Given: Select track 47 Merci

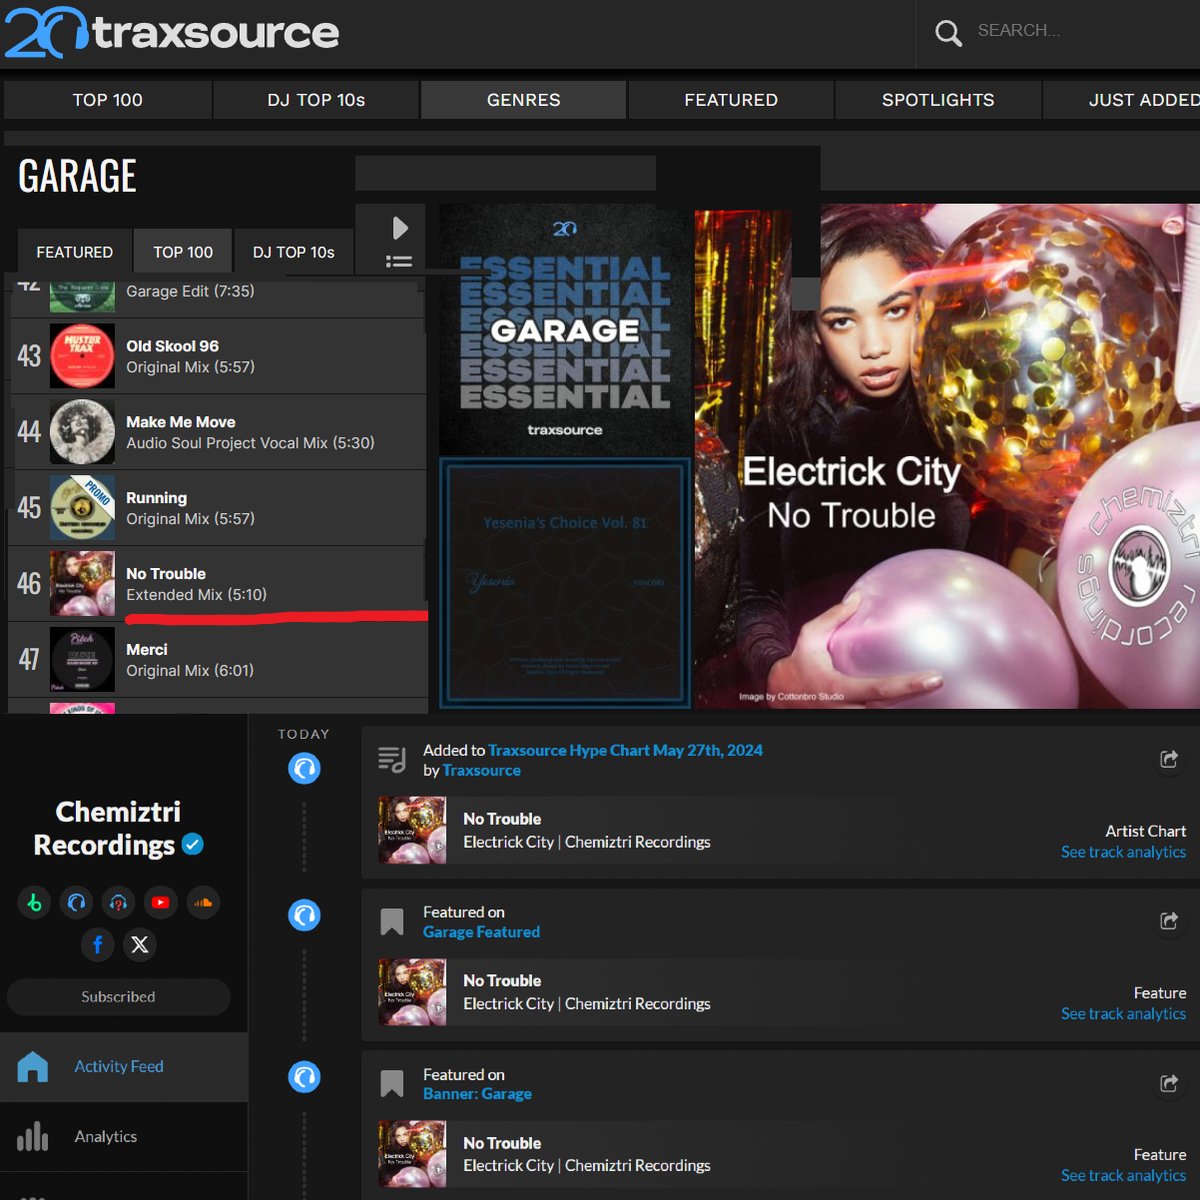Looking at the screenshot, I should click(x=218, y=660).
